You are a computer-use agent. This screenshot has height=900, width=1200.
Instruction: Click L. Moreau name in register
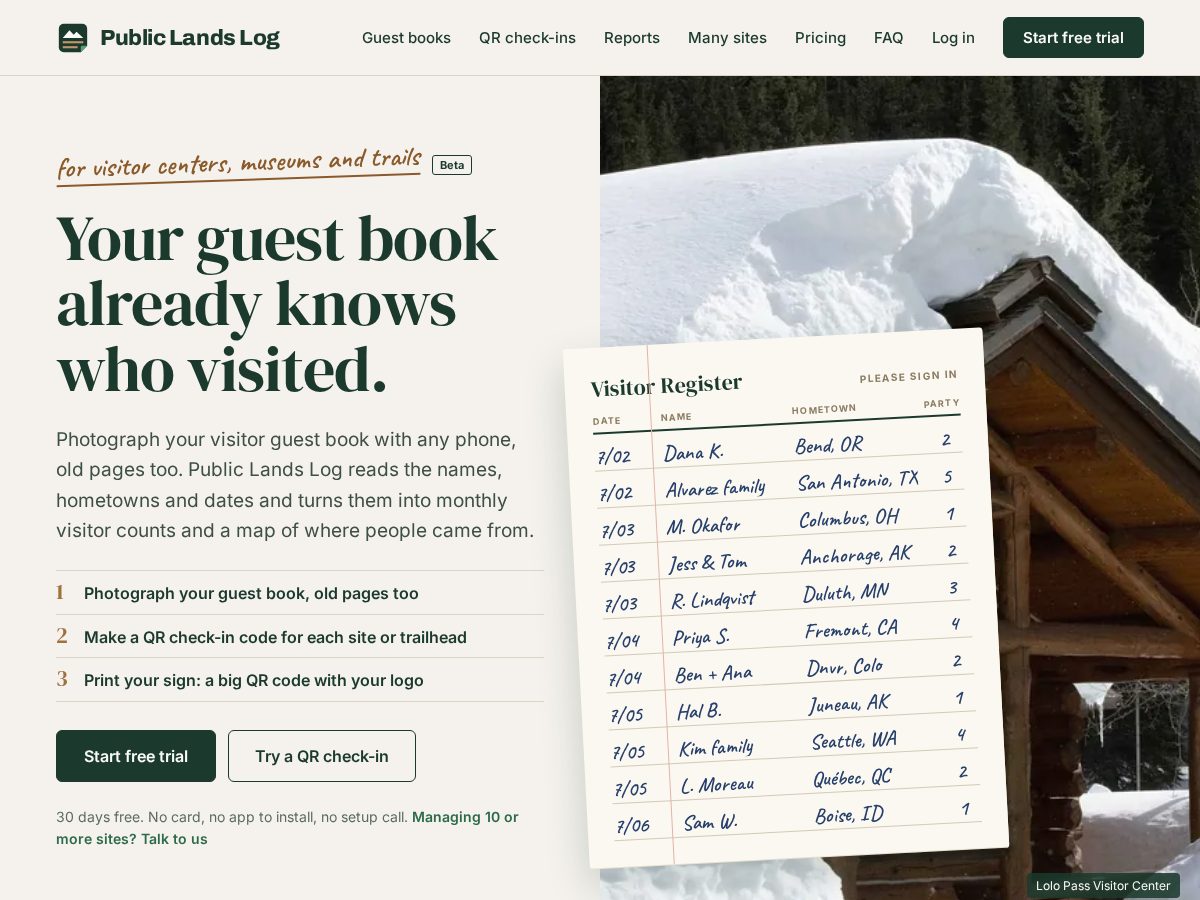click(x=717, y=785)
